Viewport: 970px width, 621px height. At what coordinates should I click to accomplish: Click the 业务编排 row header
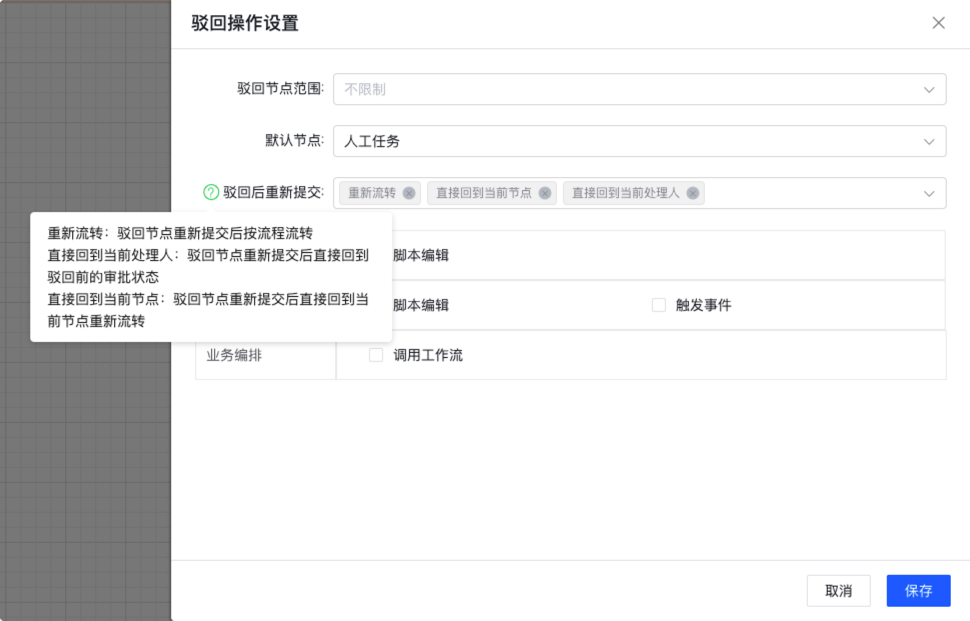235,355
